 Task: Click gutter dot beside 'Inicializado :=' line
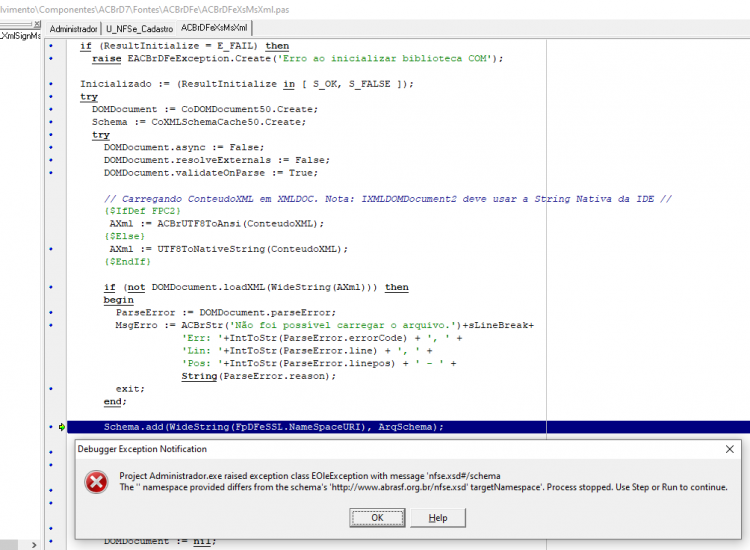[51, 84]
